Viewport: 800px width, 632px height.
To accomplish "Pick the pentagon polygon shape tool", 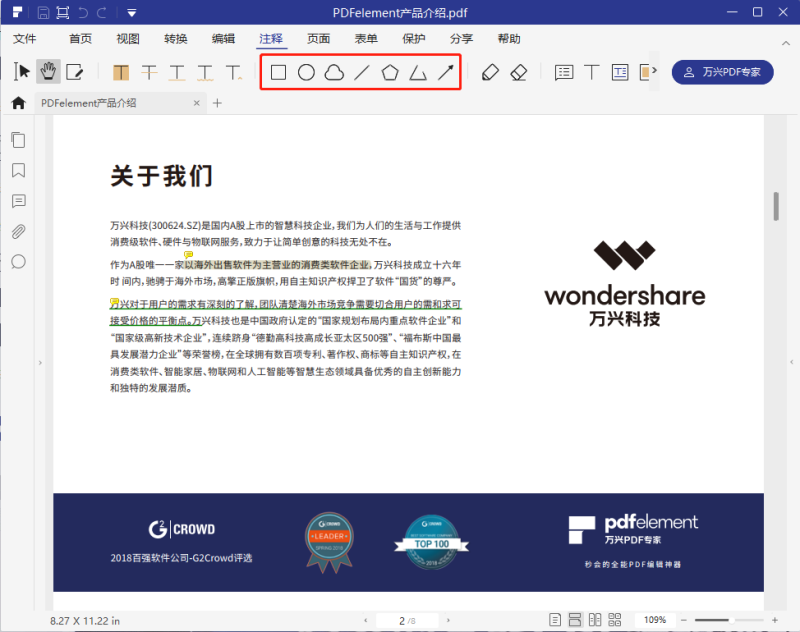I will [390, 72].
